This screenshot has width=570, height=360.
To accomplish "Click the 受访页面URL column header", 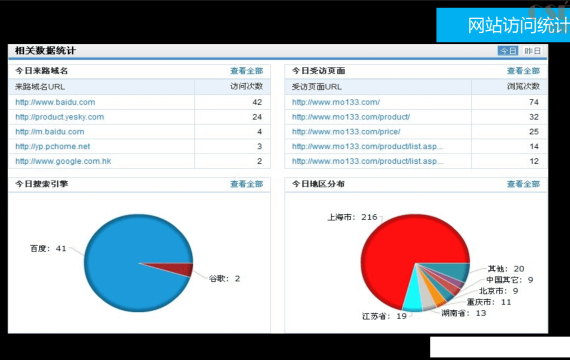I will [317, 87].
